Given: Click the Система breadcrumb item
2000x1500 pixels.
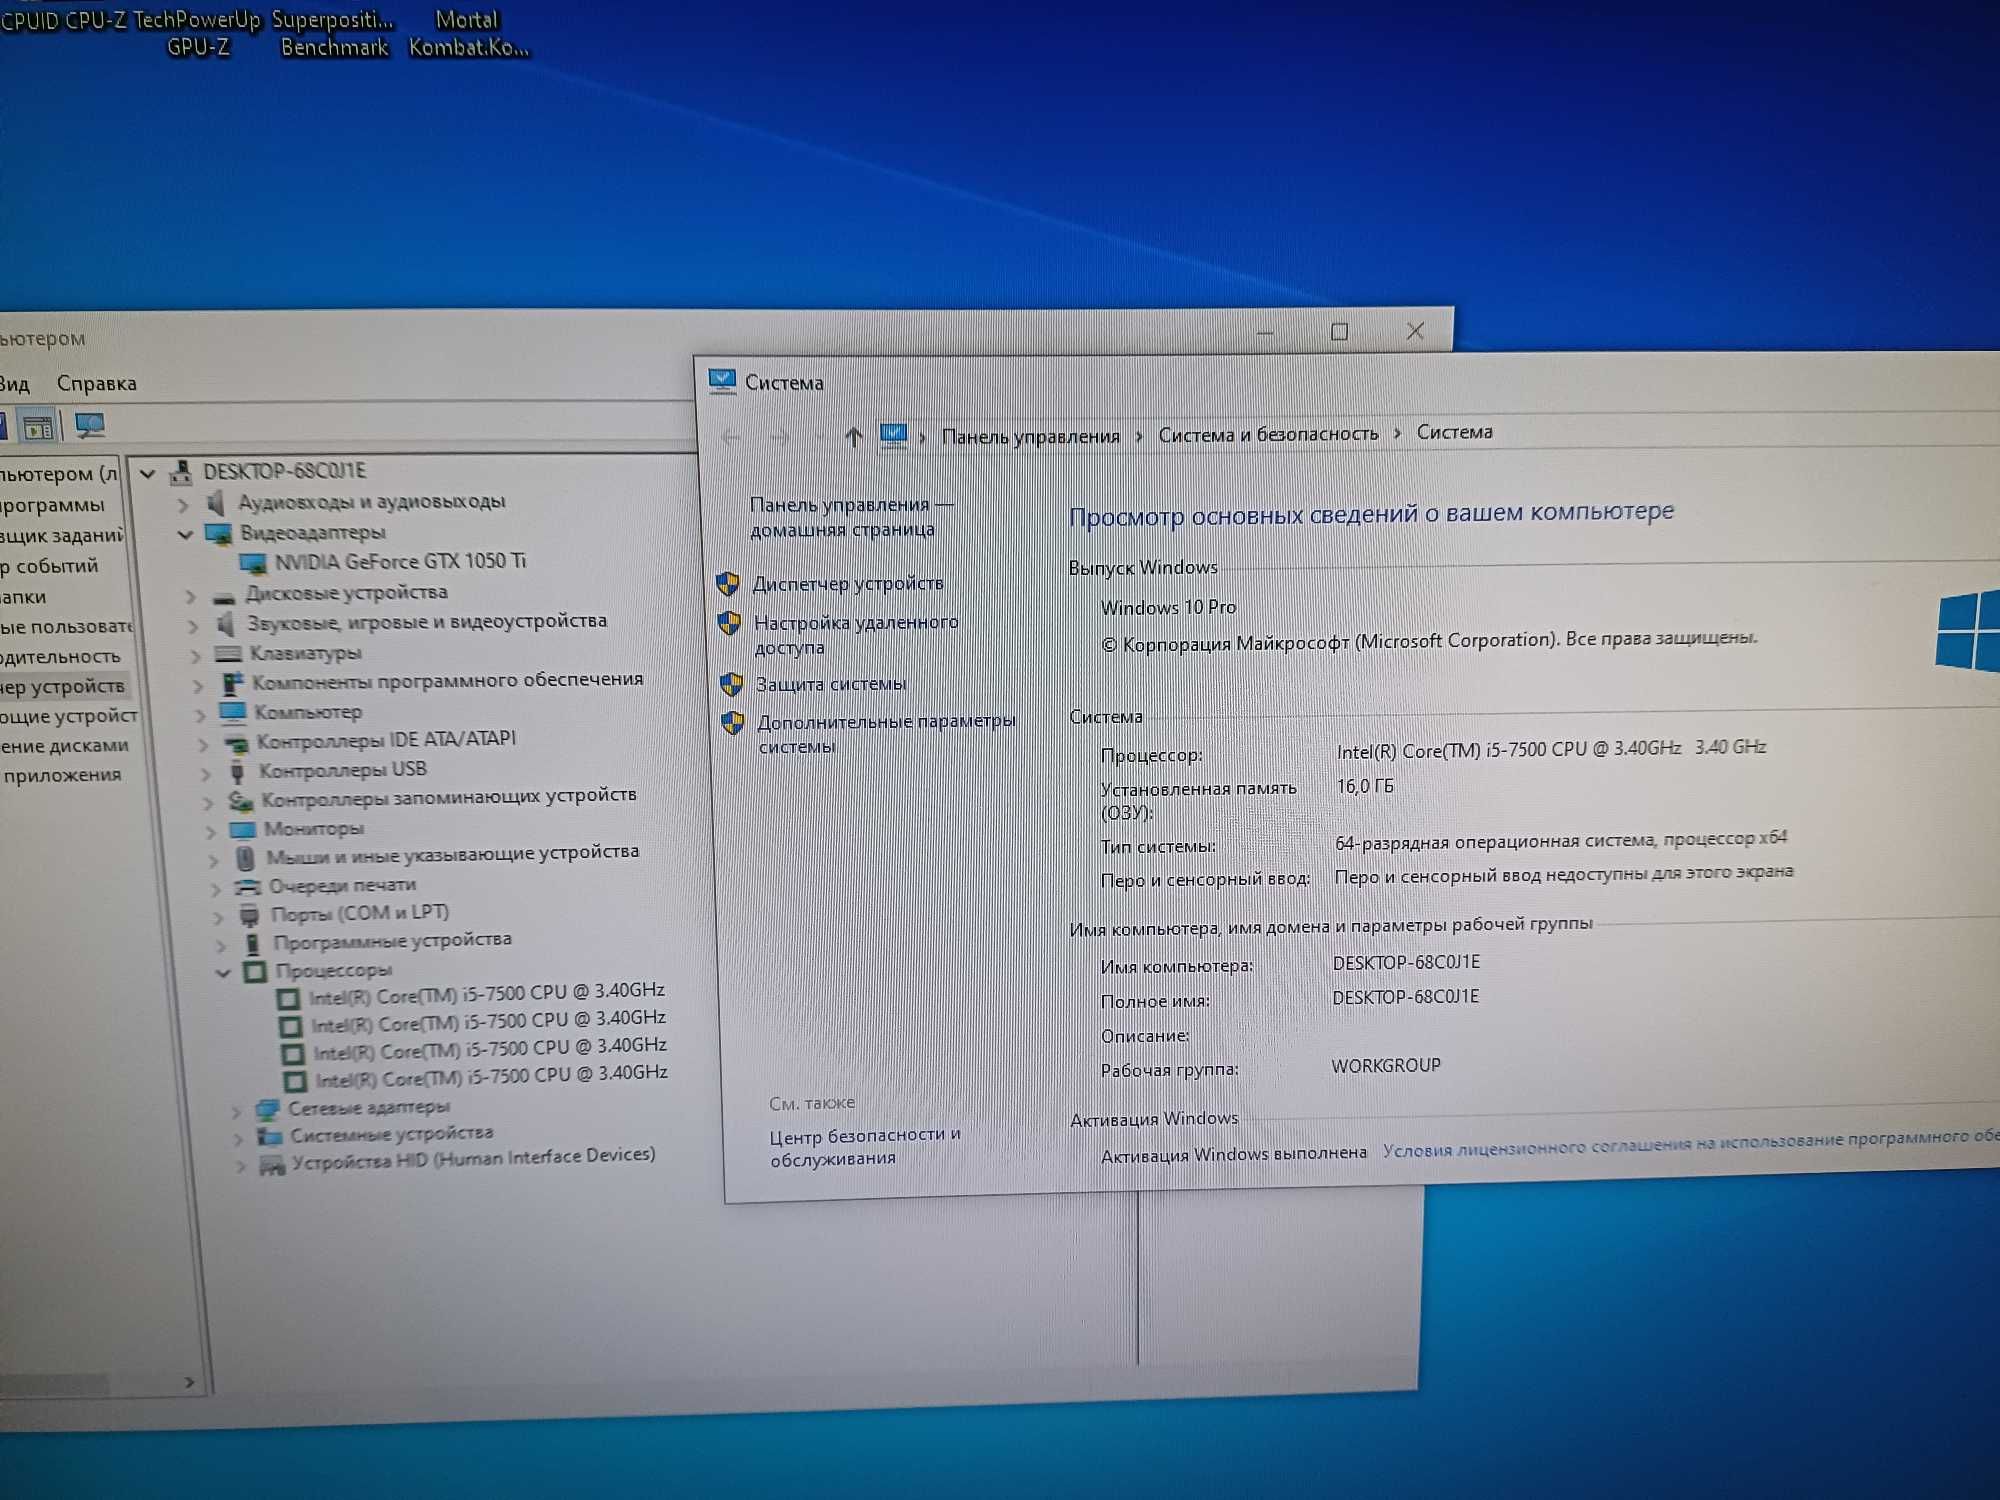Looking at the screenshot, I should (x=1454, y=432).
